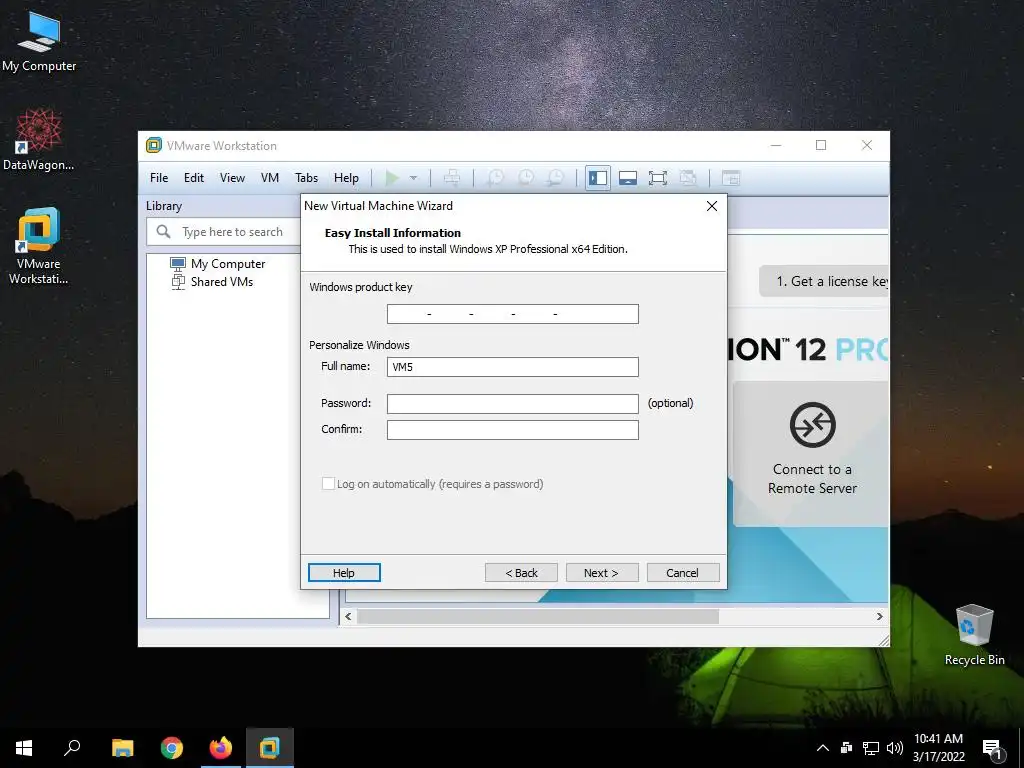Screen dimensions: 1024x768
Task: Click the Unity mode toolbar icon
Action: [688, 178]
